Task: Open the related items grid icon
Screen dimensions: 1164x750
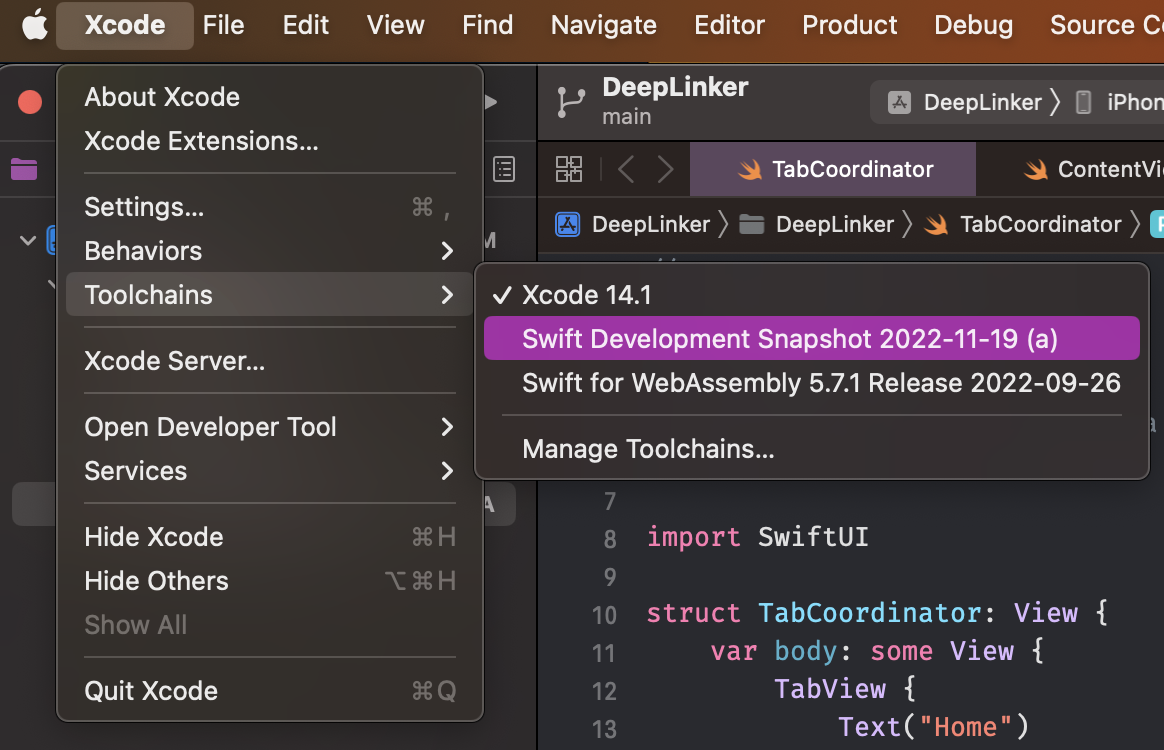Action: point(569,169)
